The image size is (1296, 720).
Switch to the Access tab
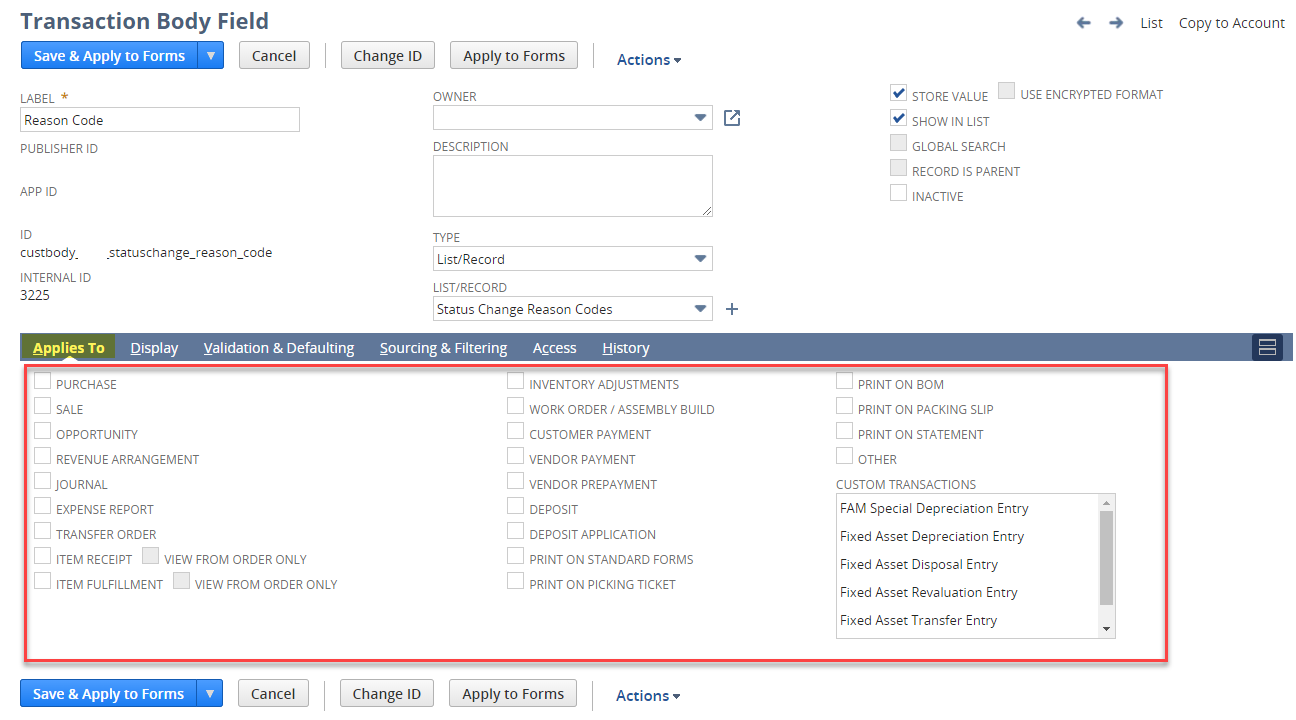[555, 348]
